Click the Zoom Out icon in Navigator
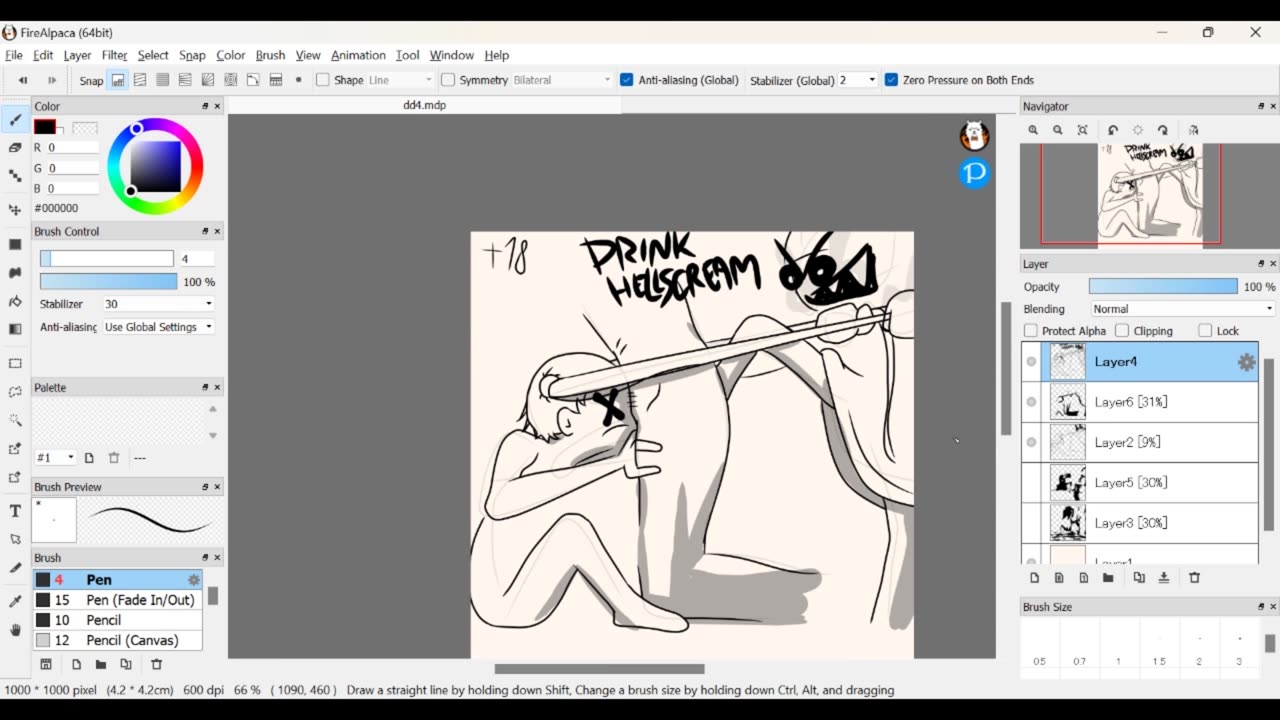Image resolution: width=1280 pixels, height=720 pixels. [1057, 130]
